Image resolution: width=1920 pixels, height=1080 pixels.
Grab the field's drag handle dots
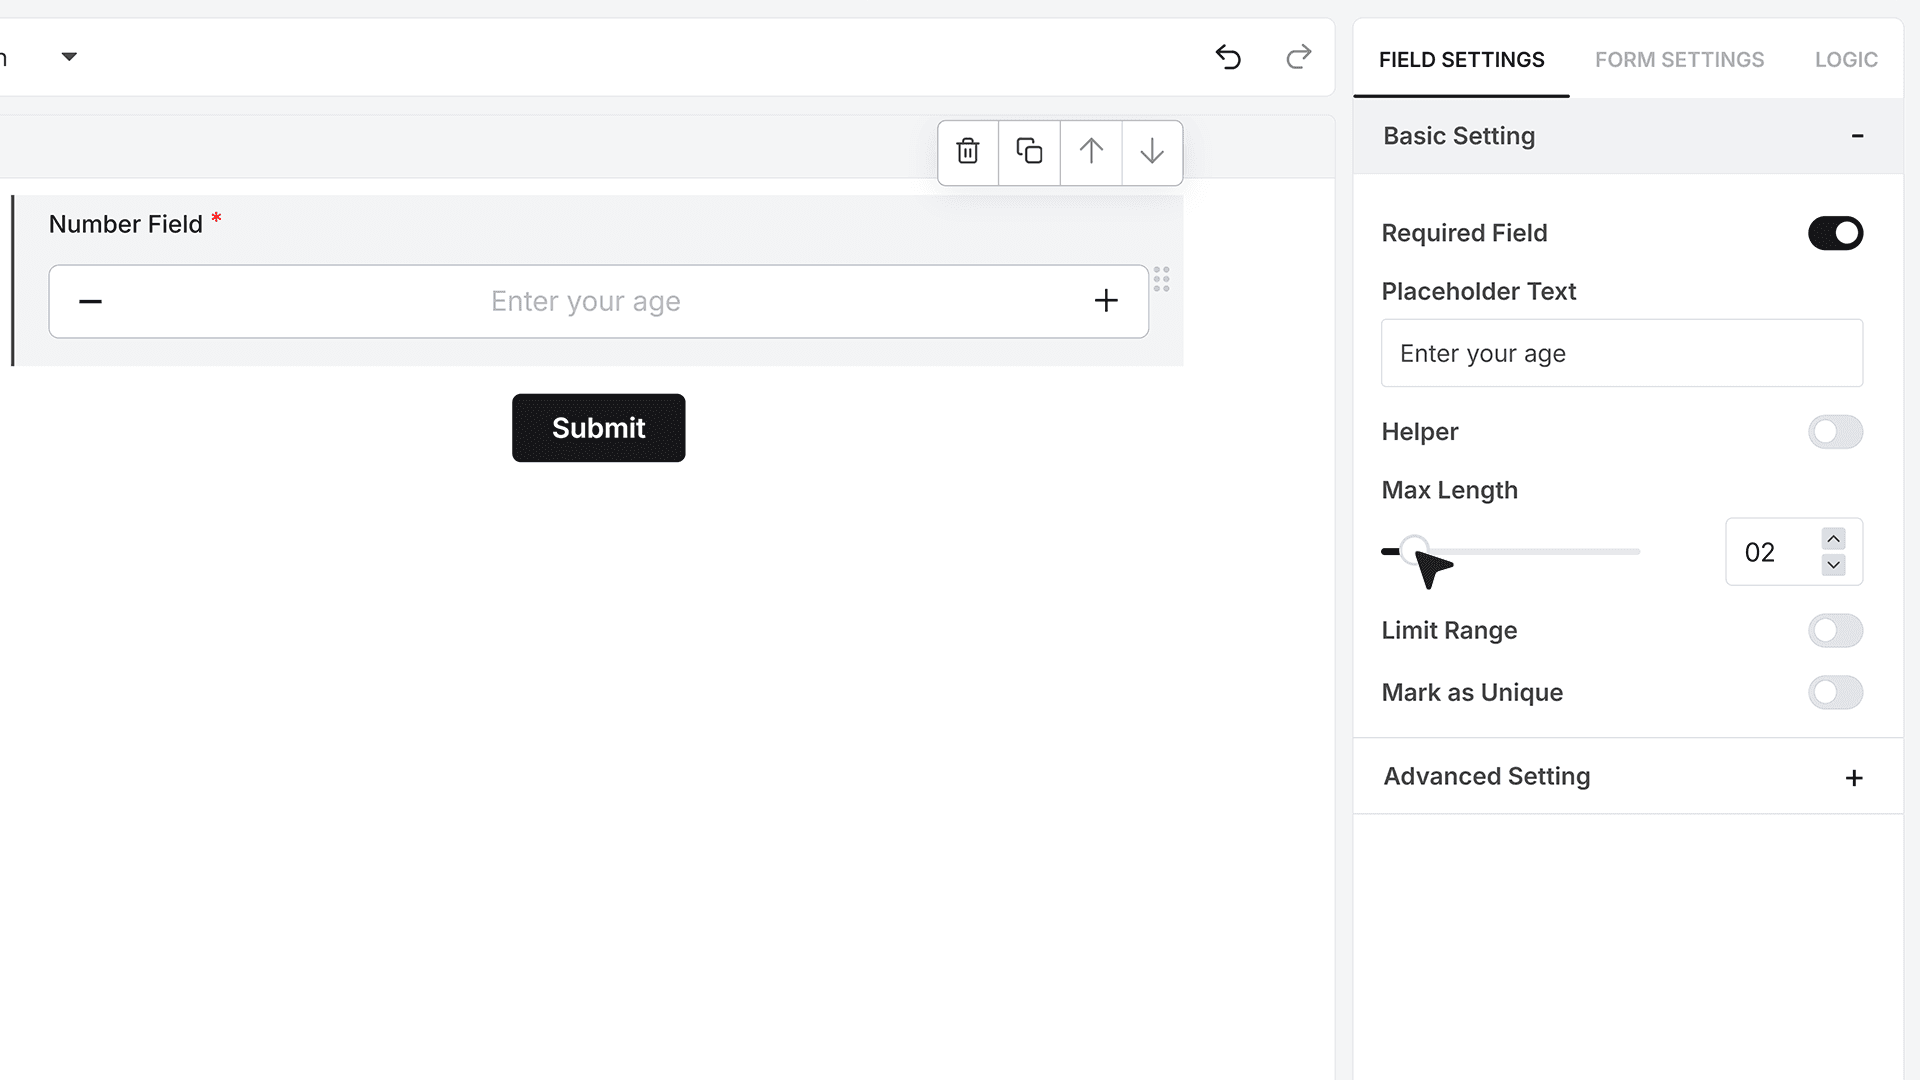click(1161, 279)
